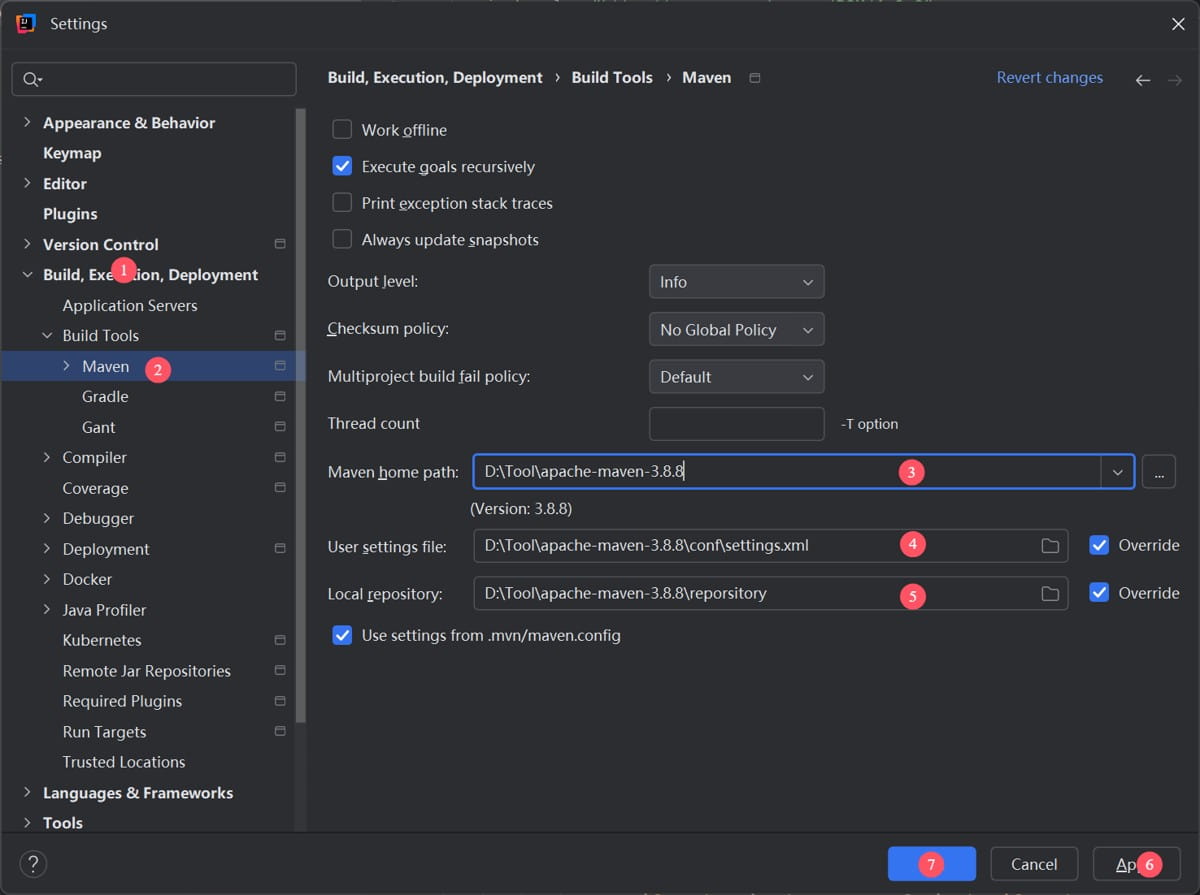Click project icon next to Build Tools
The height and width of the screenshot is (895, 1200).
280,336
